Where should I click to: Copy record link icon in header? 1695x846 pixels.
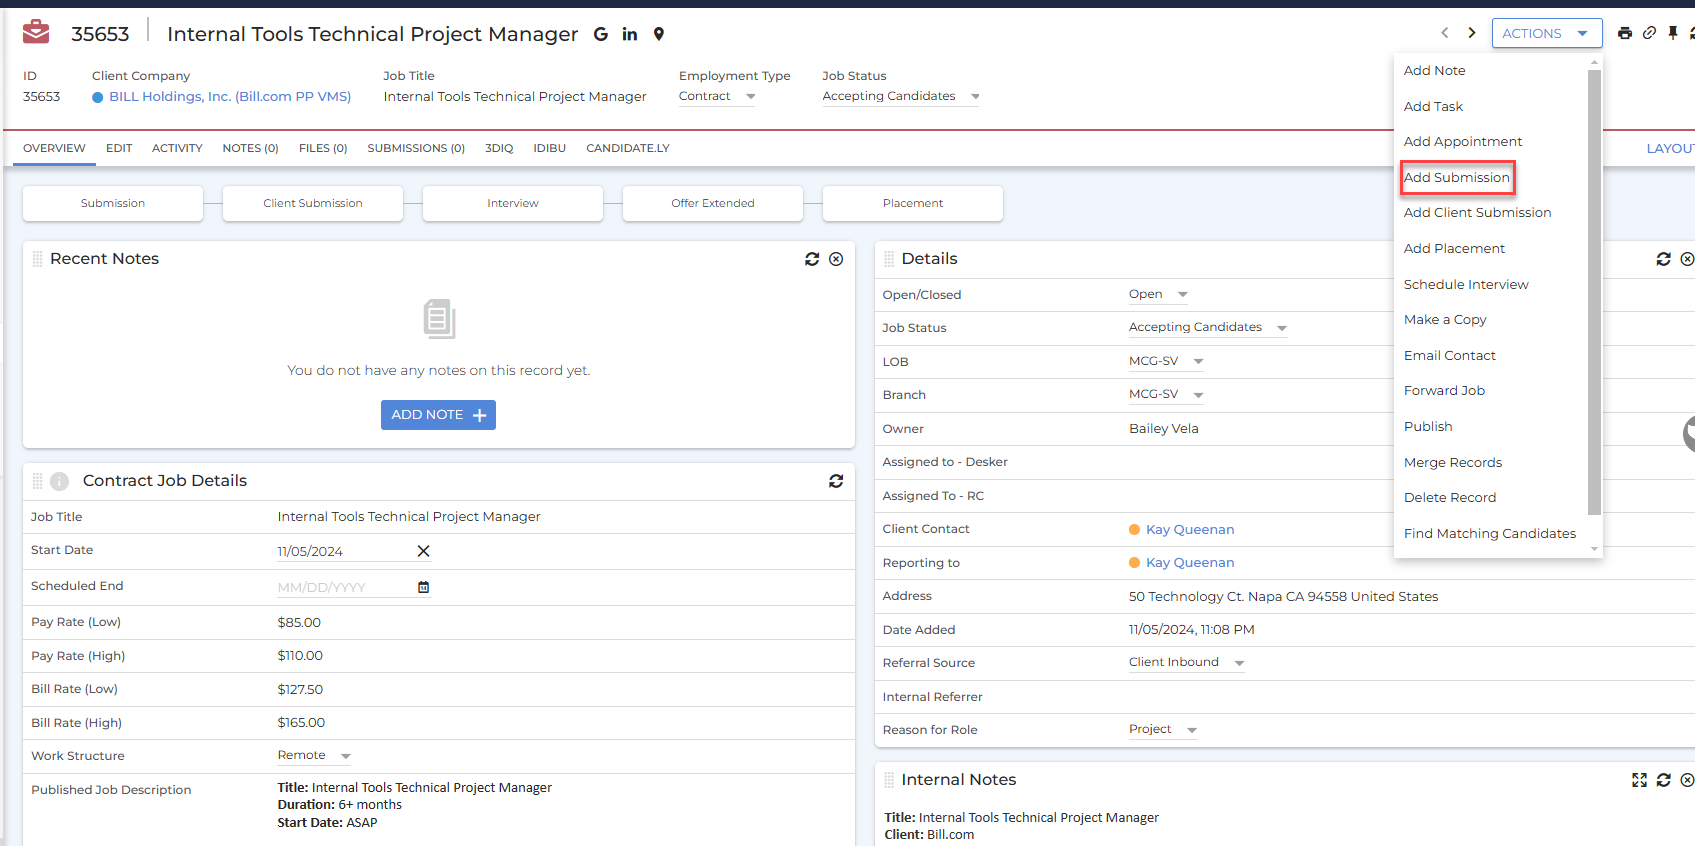(1650, 33)
